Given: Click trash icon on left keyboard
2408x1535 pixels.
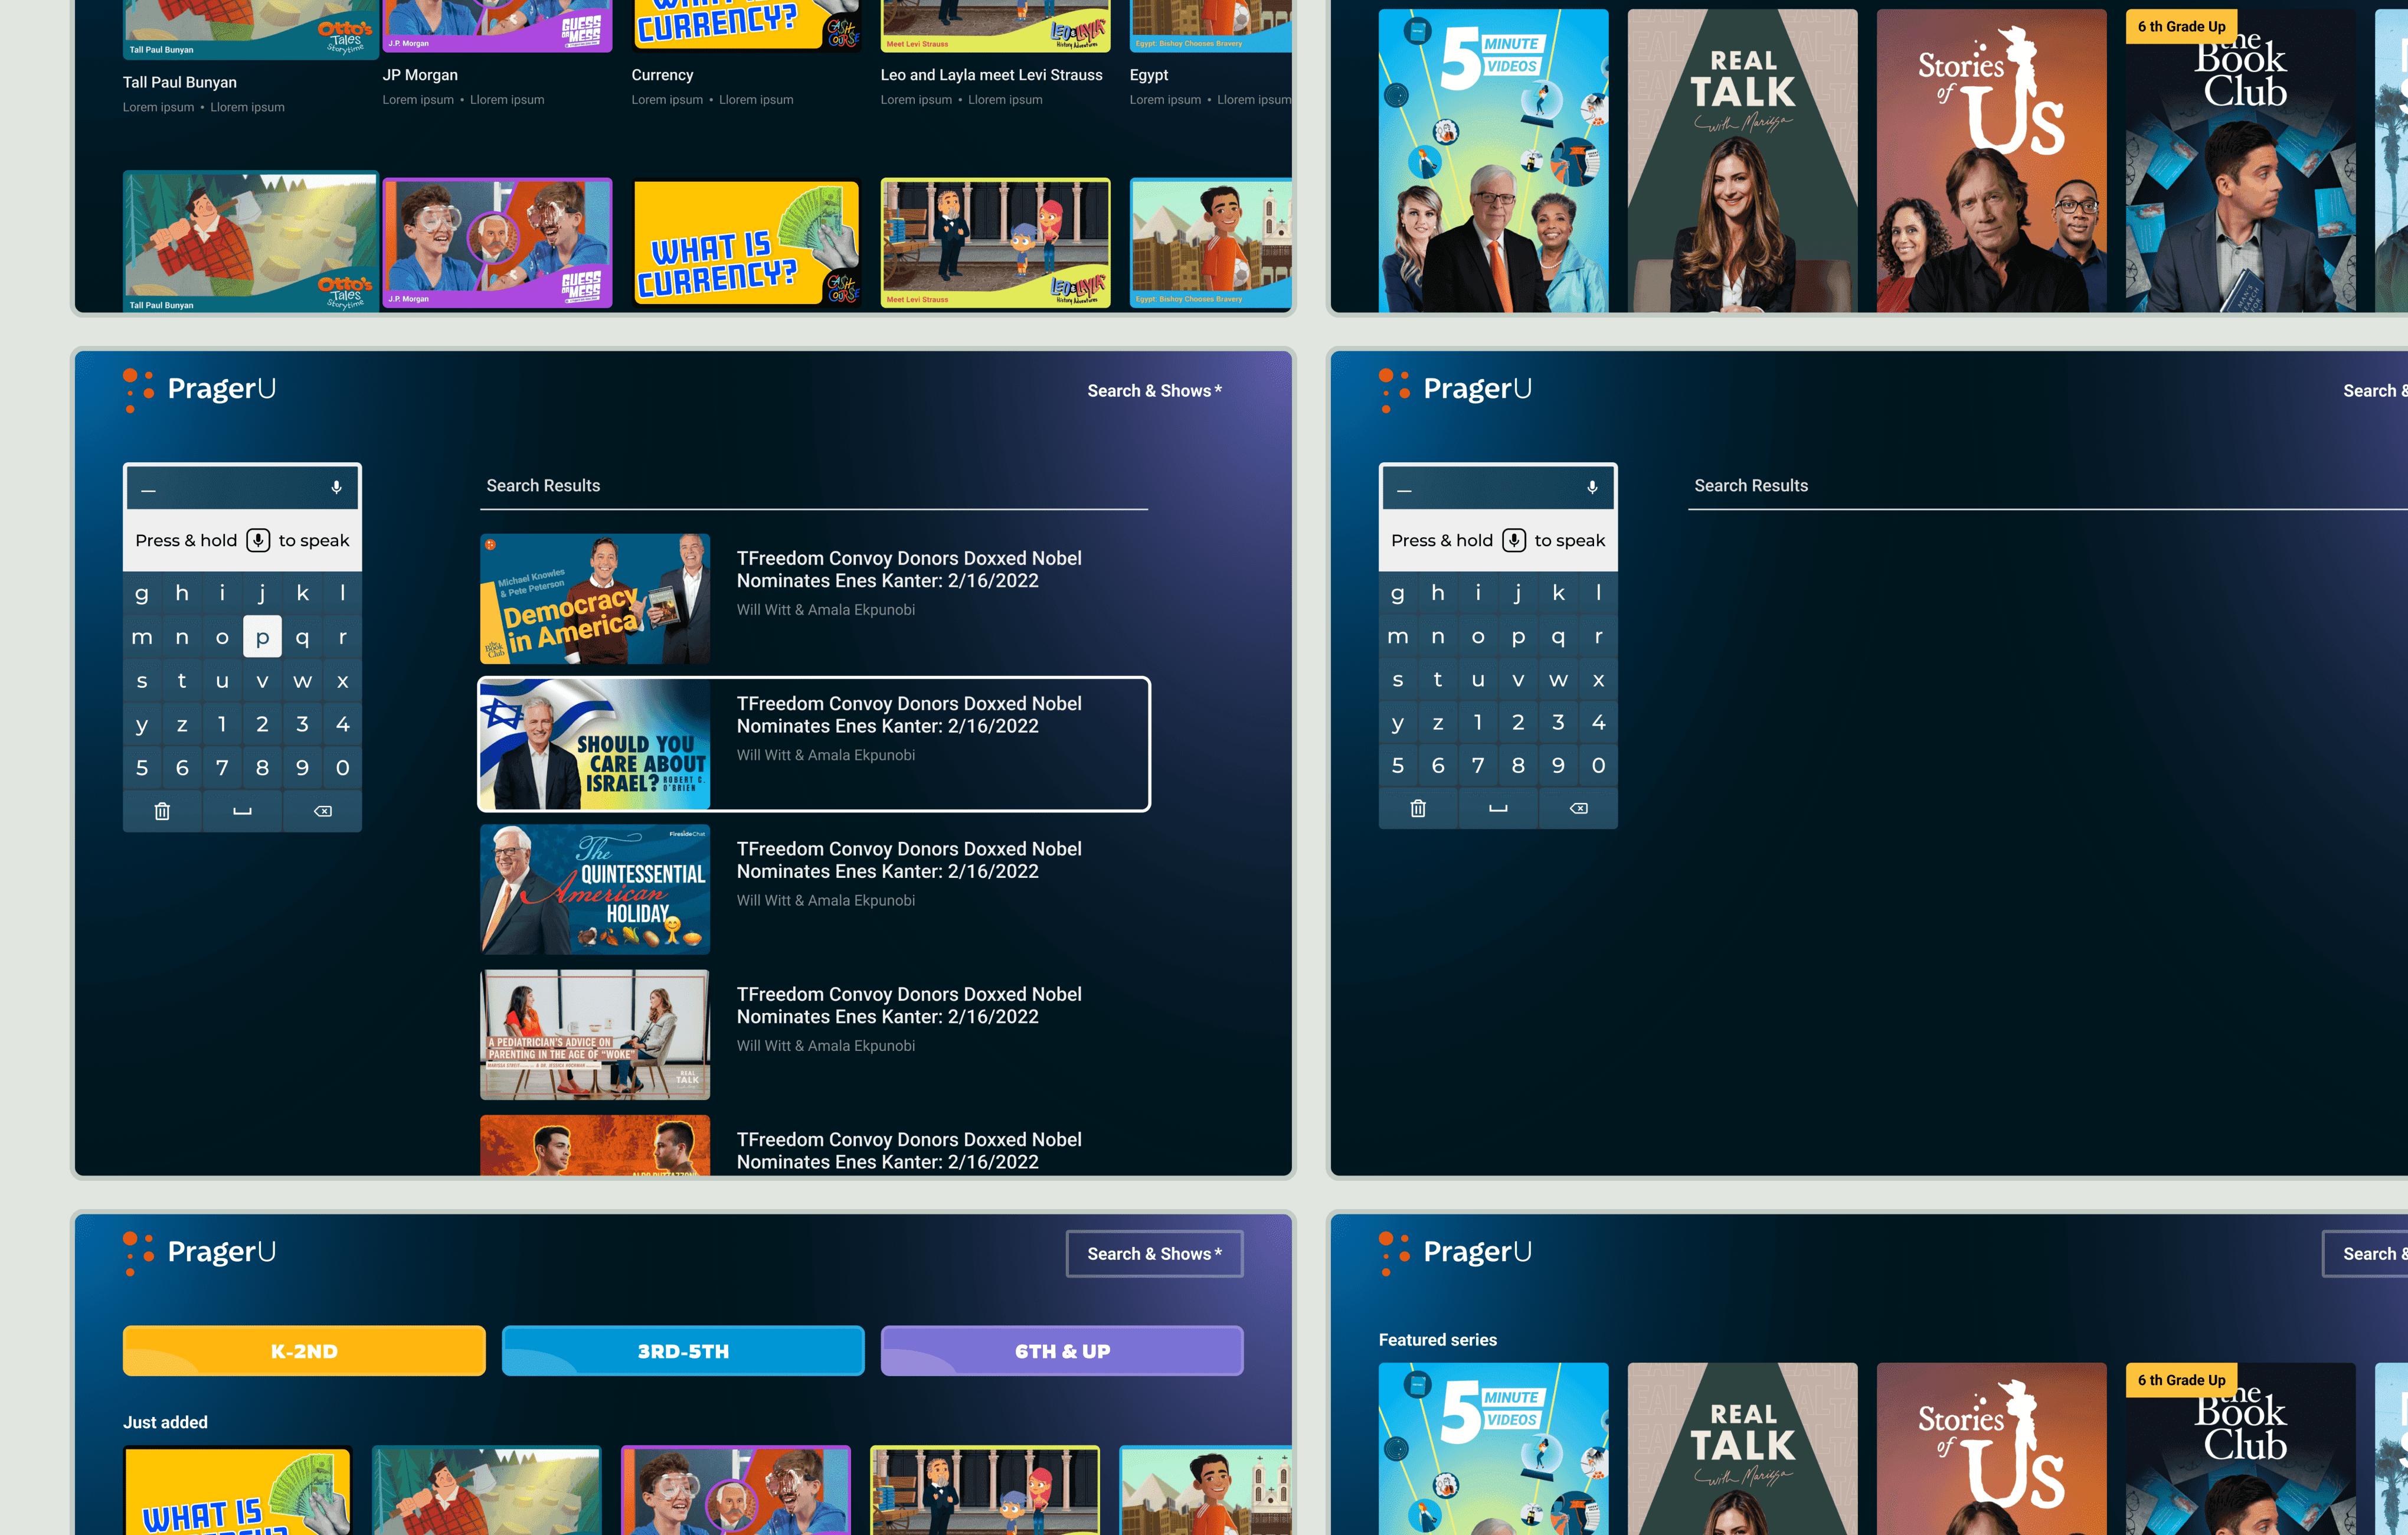Looking at the screenshot, I should point(162,811).
